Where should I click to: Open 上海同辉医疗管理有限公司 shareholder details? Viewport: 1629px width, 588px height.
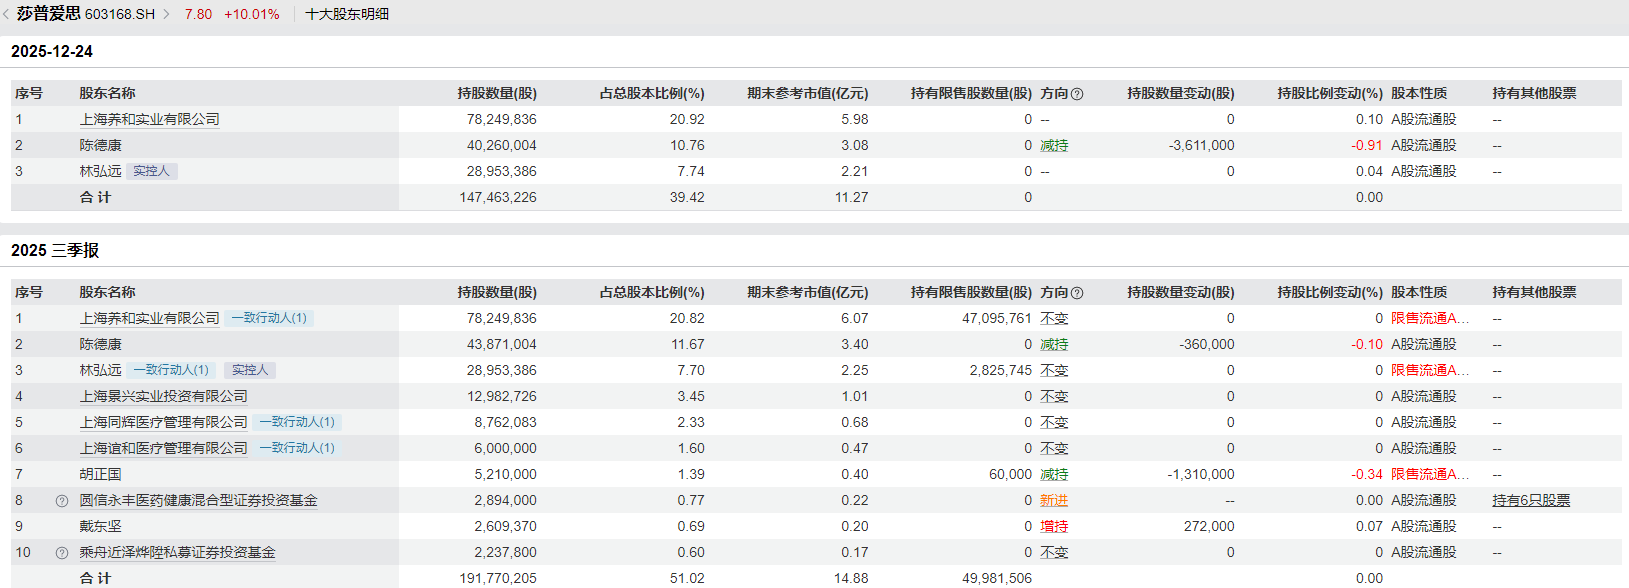pyautogui.click(x=163, y=422)
